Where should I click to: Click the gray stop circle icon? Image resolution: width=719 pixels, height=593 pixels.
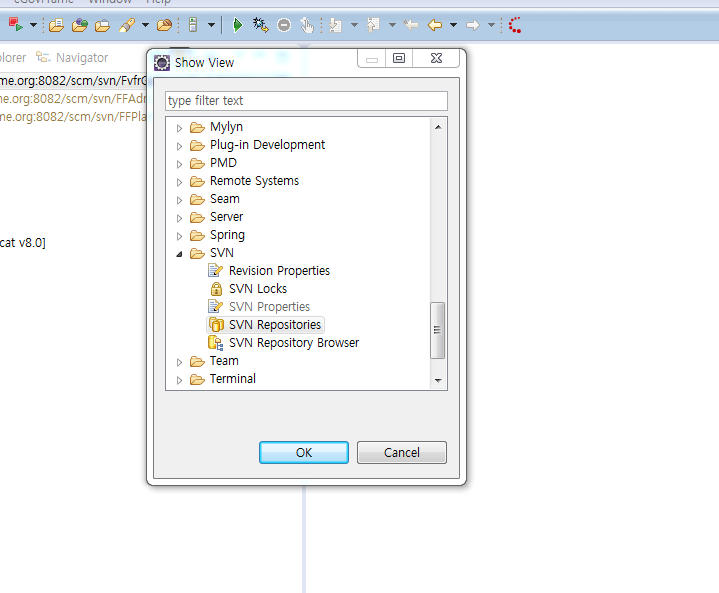point(284,25)
